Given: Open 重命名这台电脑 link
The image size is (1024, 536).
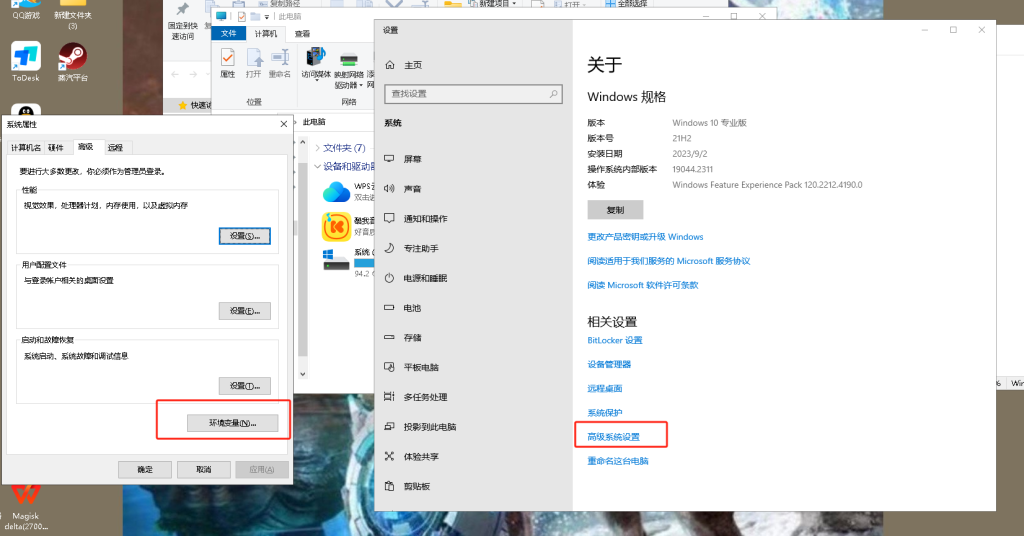Looking at the screenshot, I should (618, 461).
